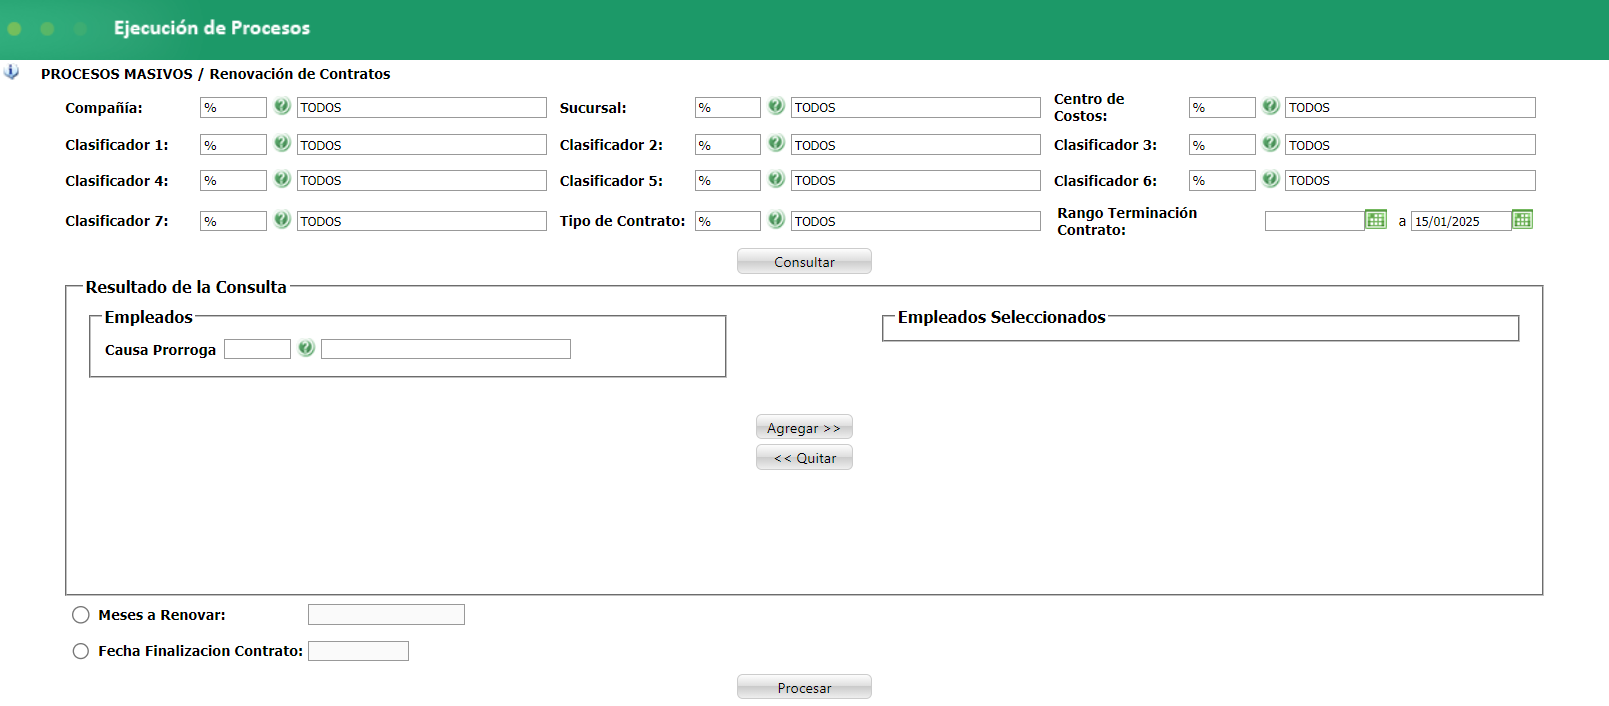Open lookup help icon for Centro de Costos
The width and height of the screenshot is (1609, 706).
pyautogui.click(x=1270, y=106)
